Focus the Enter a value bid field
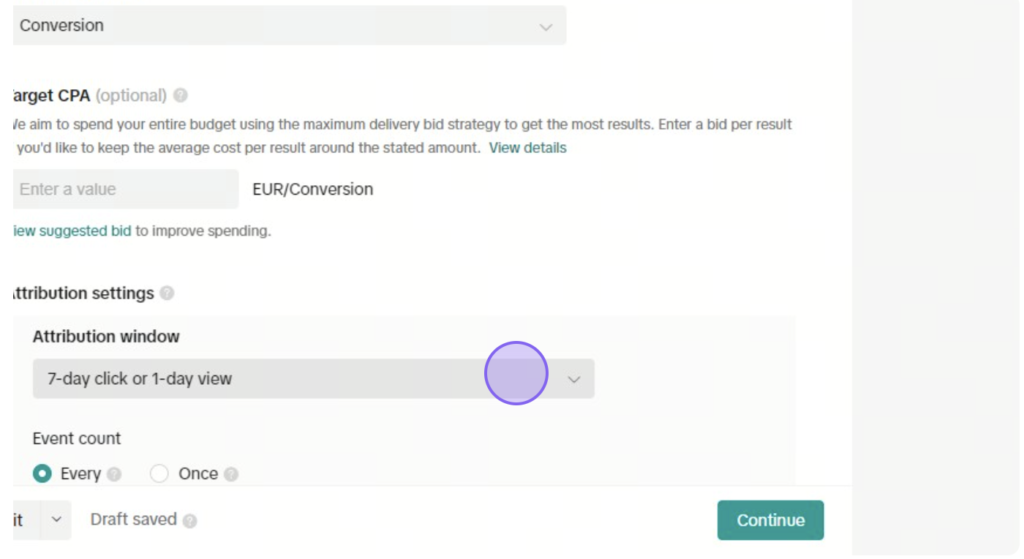1024x559 pixels. click(125, 189)
